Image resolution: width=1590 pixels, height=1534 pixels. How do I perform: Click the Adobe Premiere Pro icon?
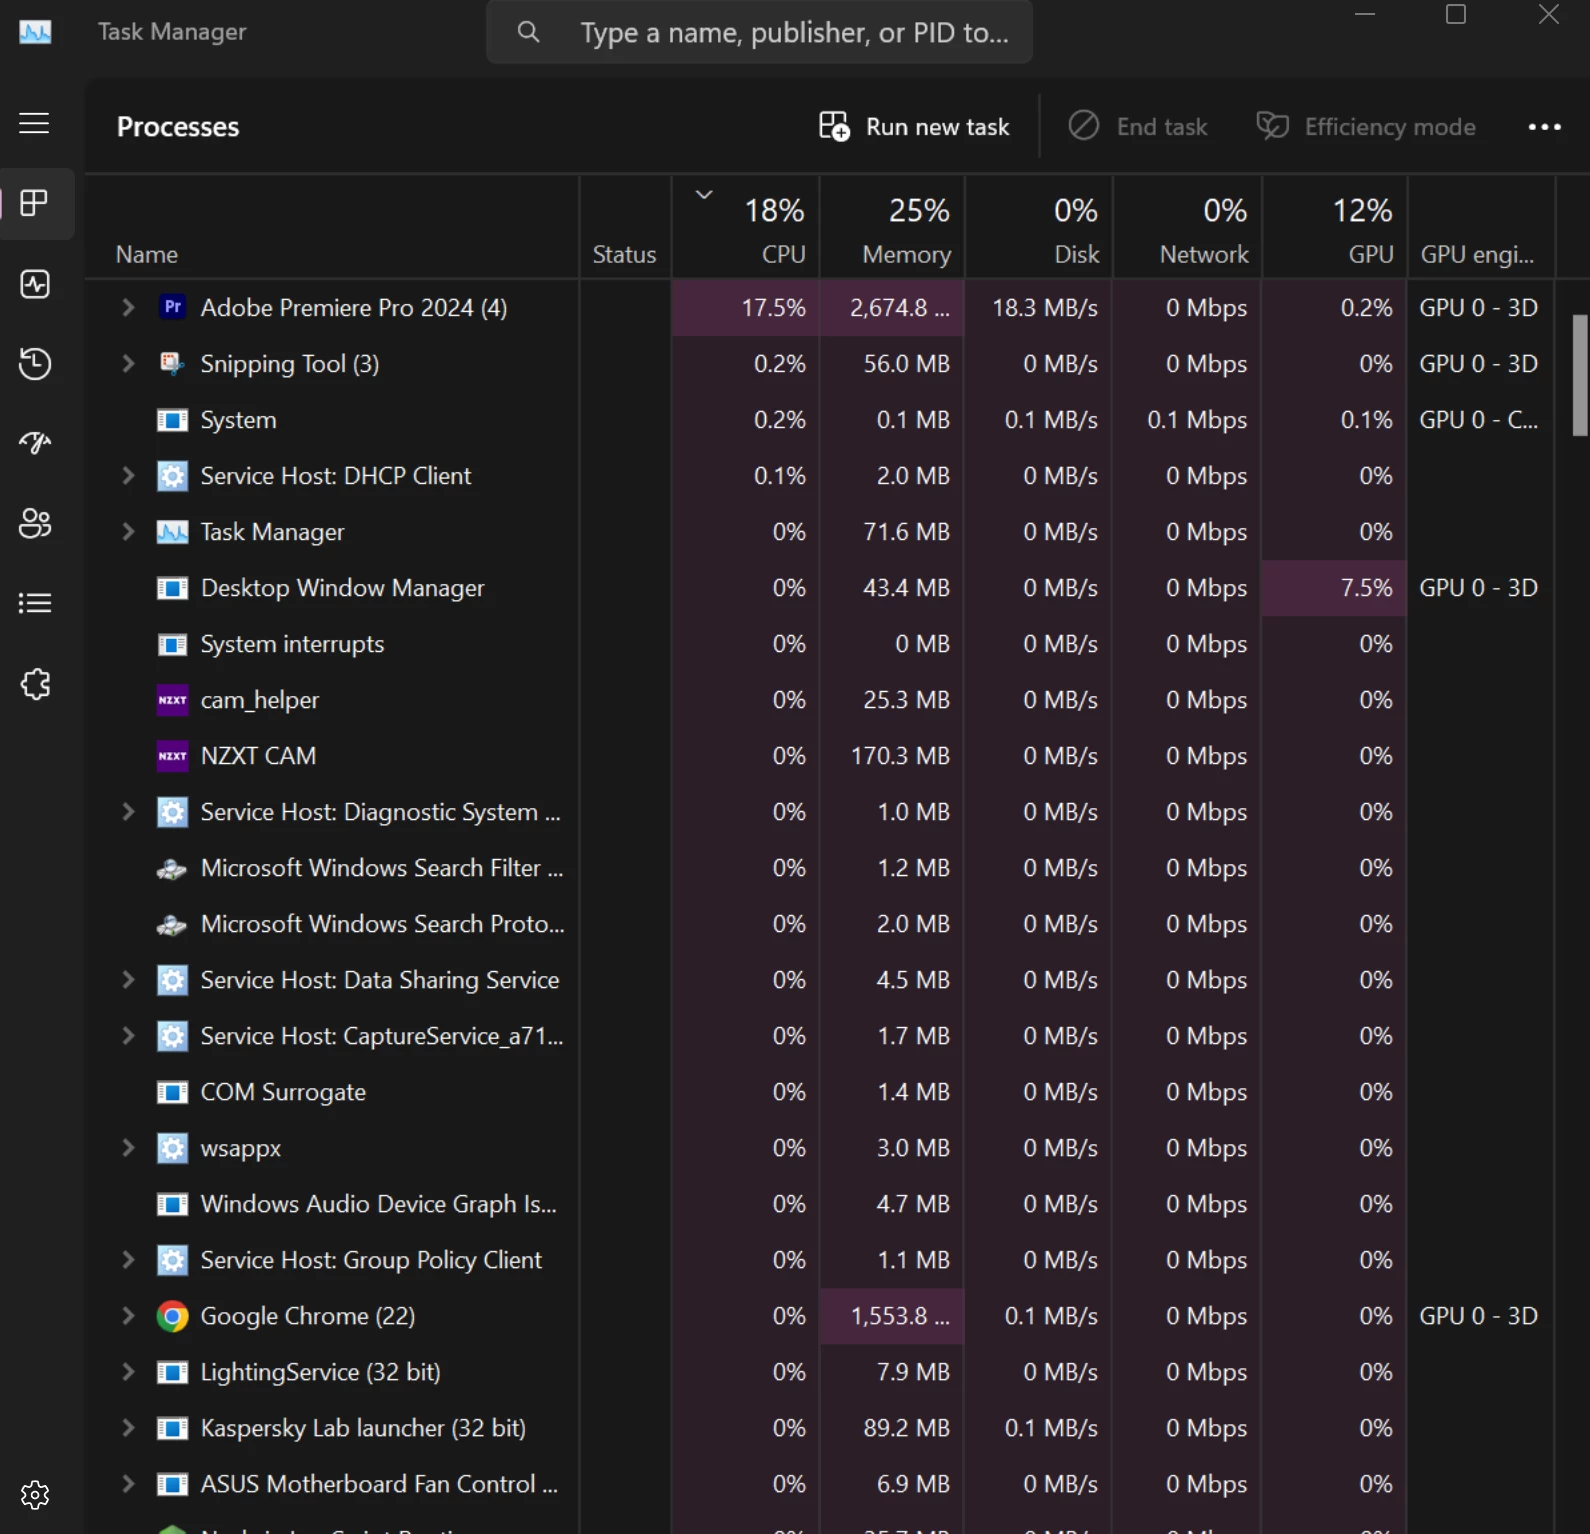(172, 307)
